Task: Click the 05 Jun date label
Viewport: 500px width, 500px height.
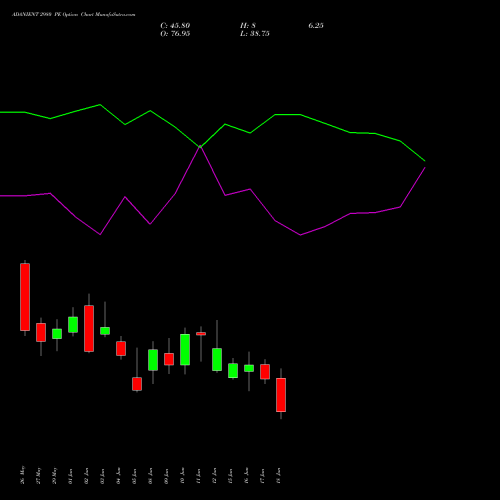Action: click(x=135, y=476)
